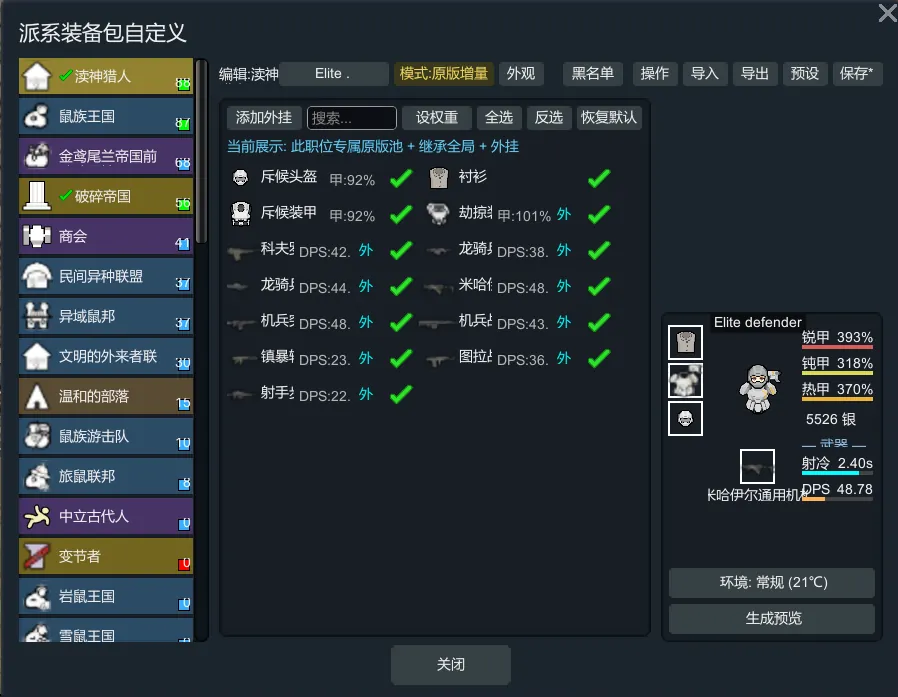Click the 搜索 search field
Image resolution: width=898 pixels, height=697 pixels.
[352, 118]
